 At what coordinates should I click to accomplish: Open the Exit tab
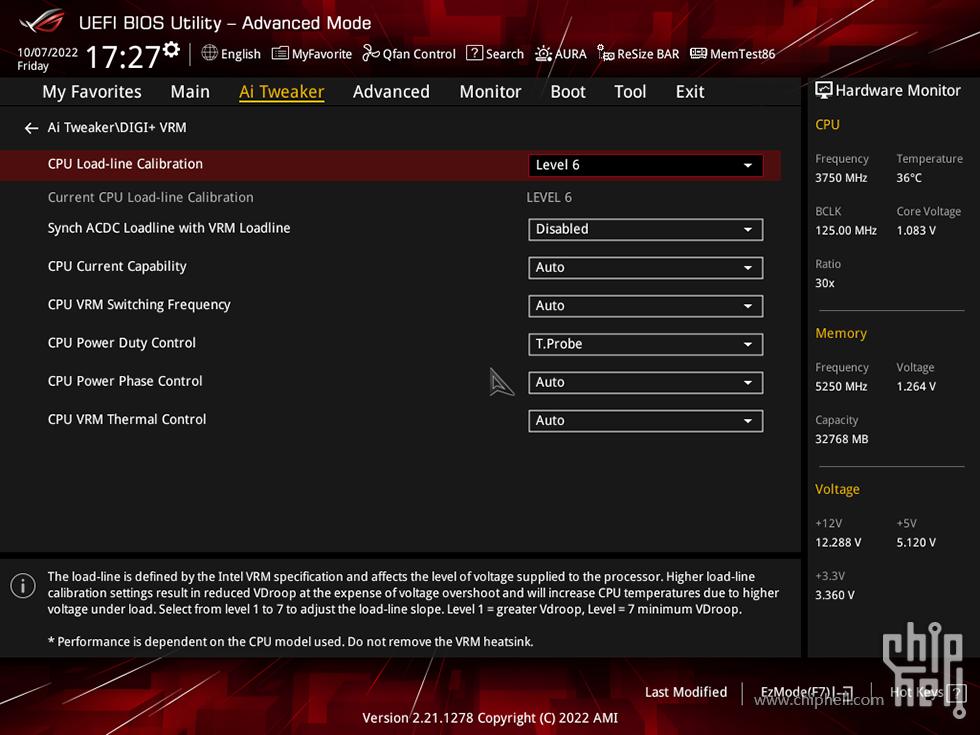point(690,92)
